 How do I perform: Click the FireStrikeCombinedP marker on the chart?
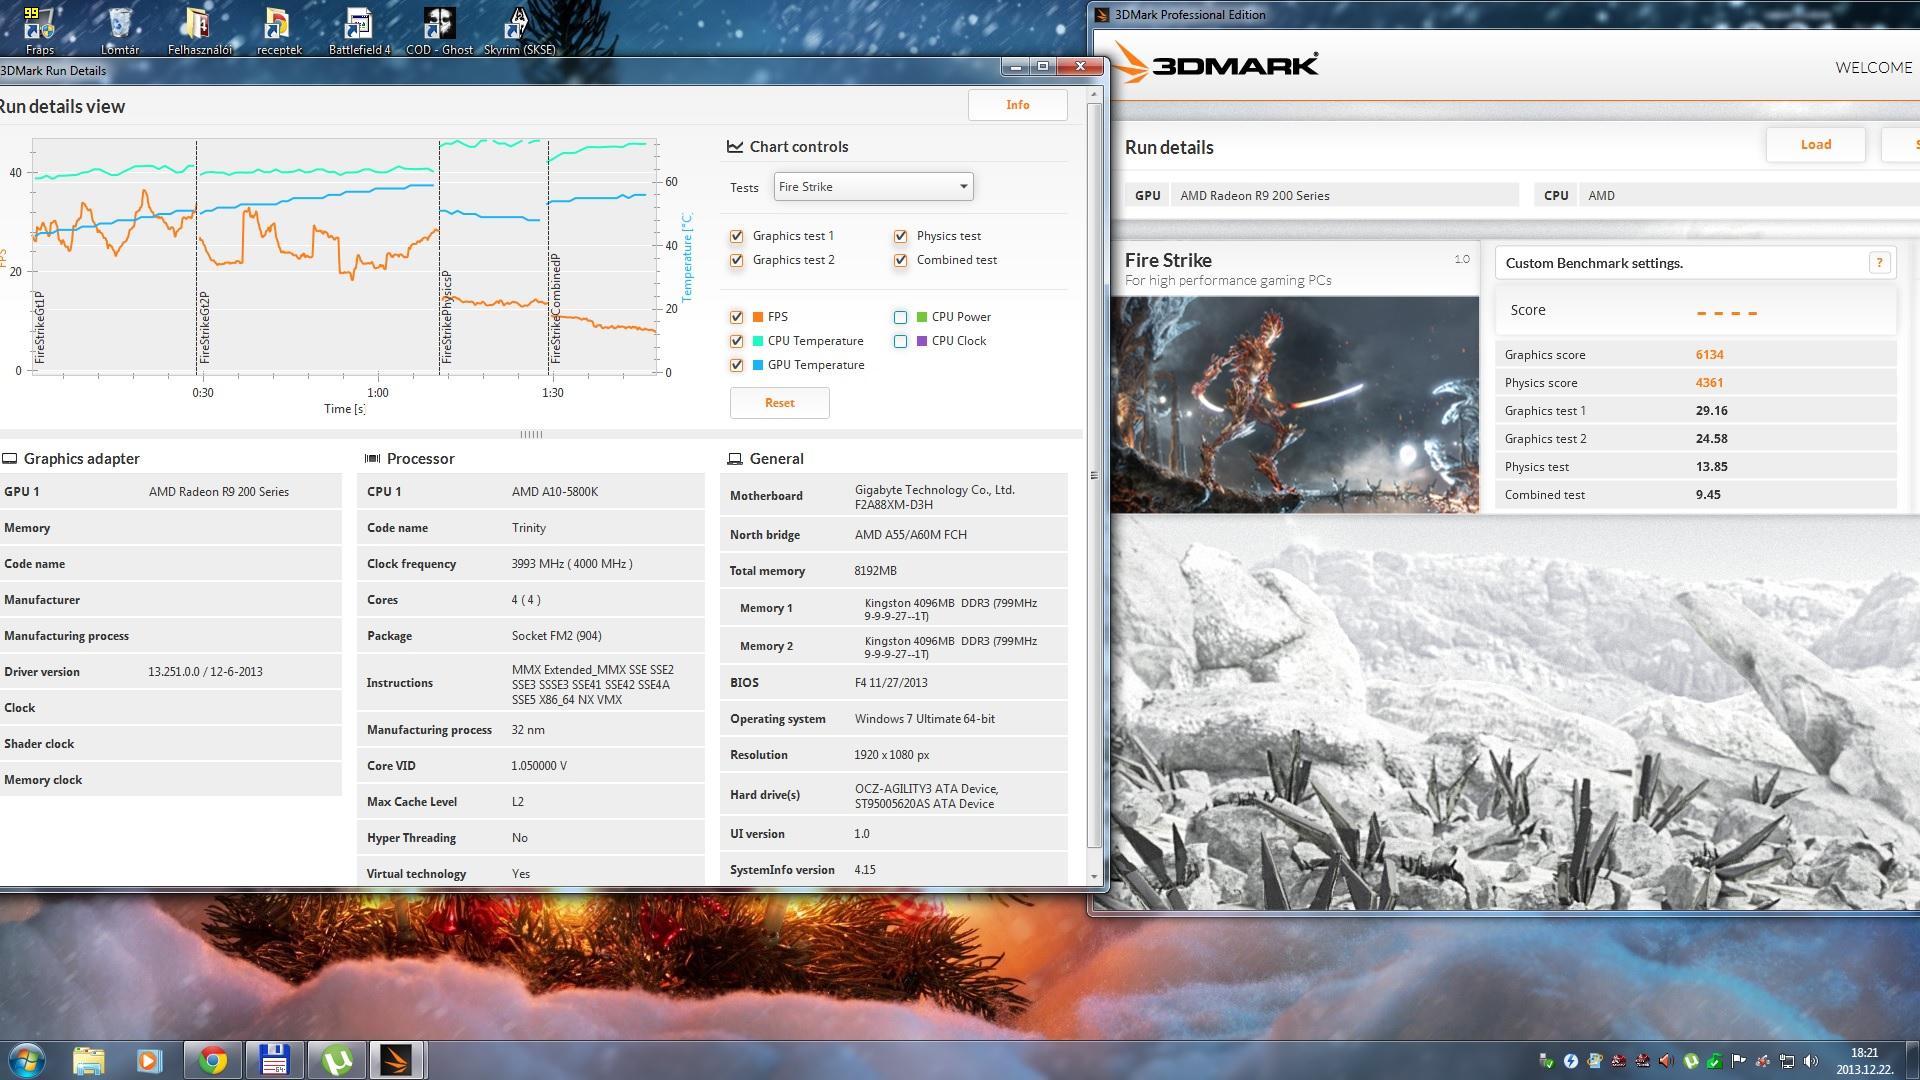pyautogui.click(x=555, y=308)
